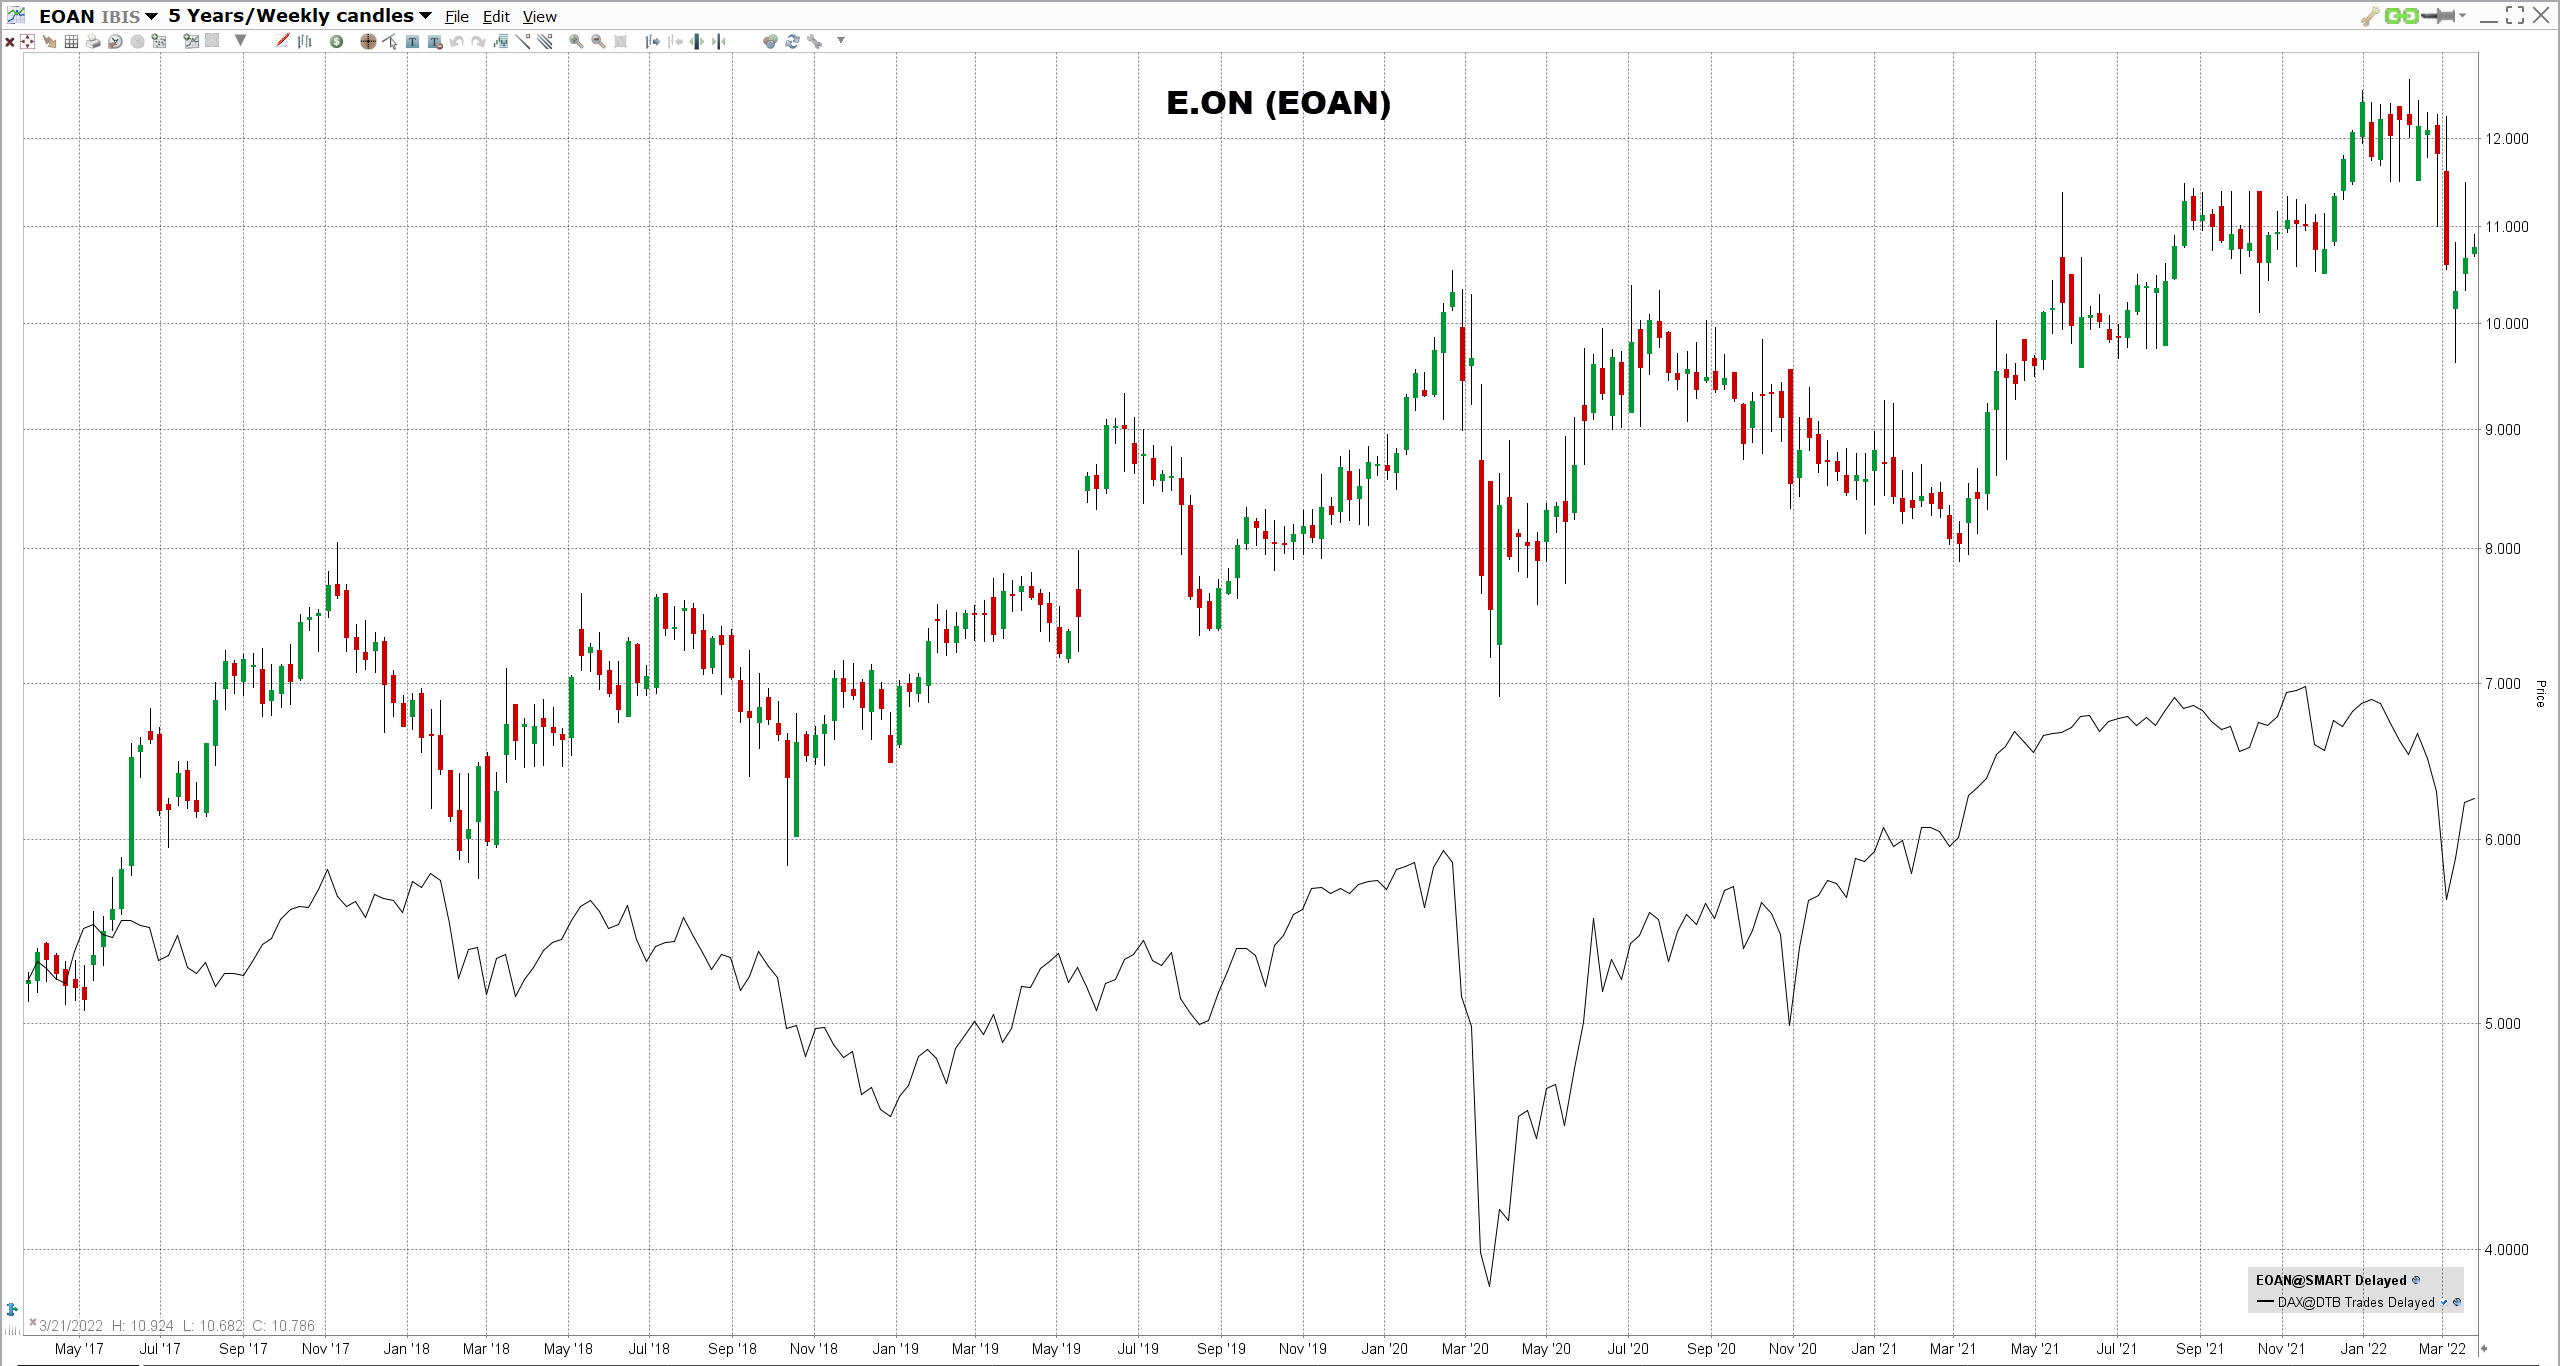Add a text annotation with T icon
This screenshot has width=2560, height=1366.
(x=412, y=41)
